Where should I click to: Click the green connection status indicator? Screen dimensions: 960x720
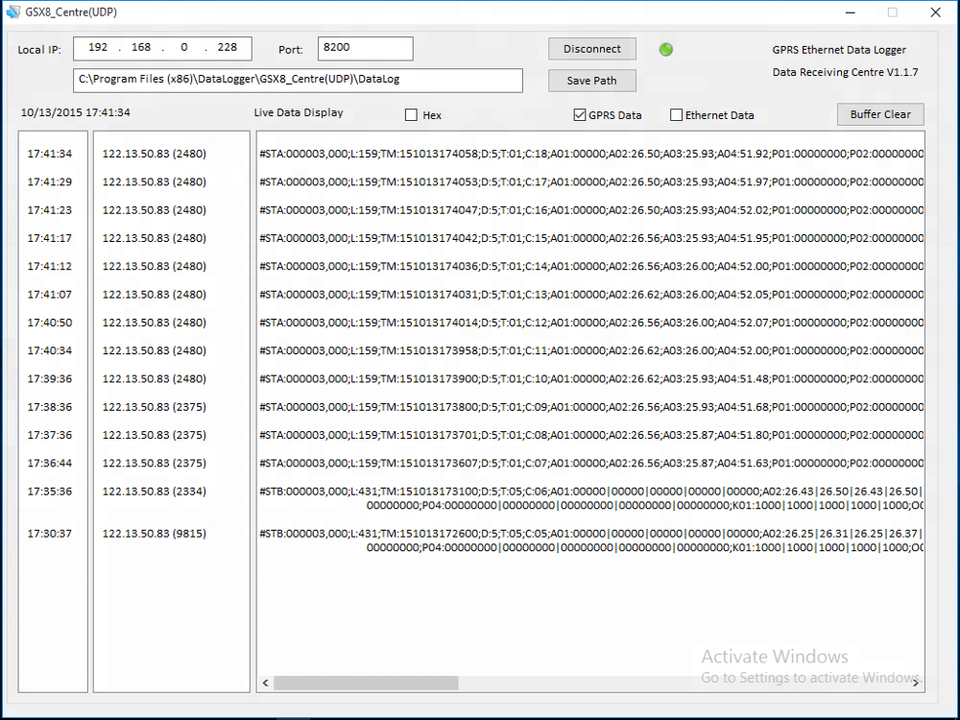tap(666, 49)
